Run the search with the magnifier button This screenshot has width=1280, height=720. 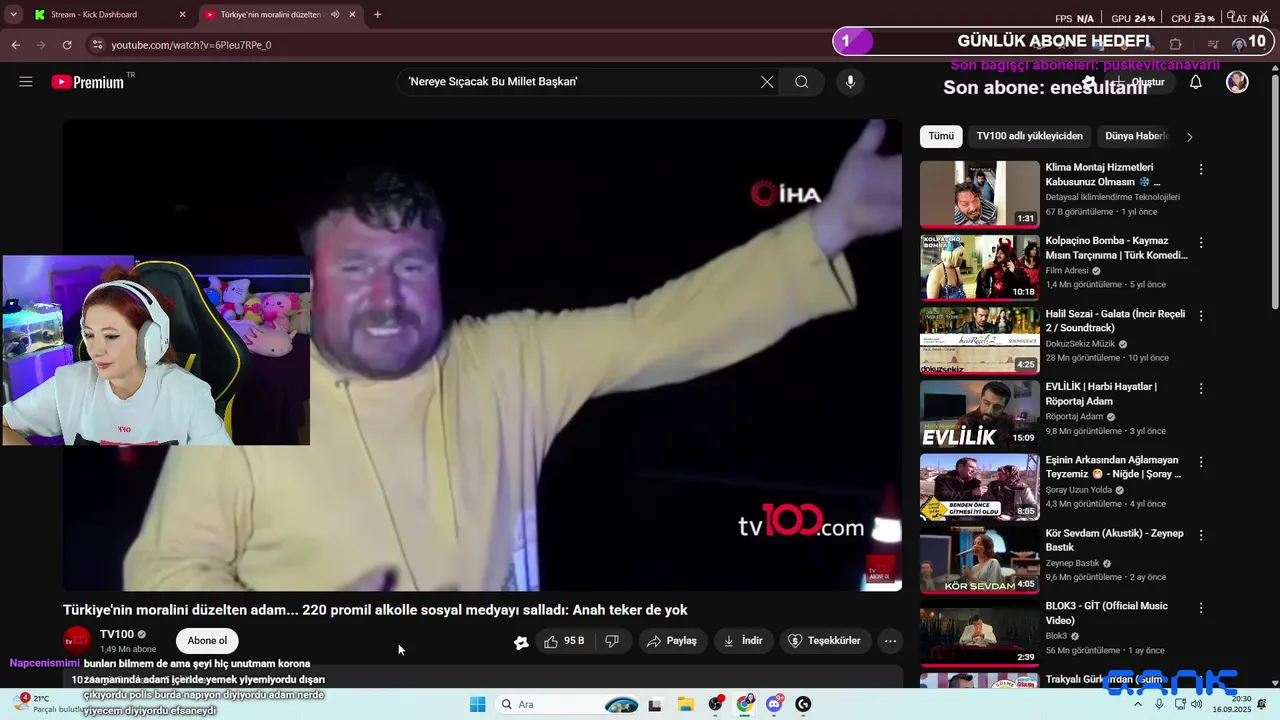(802, 82)
